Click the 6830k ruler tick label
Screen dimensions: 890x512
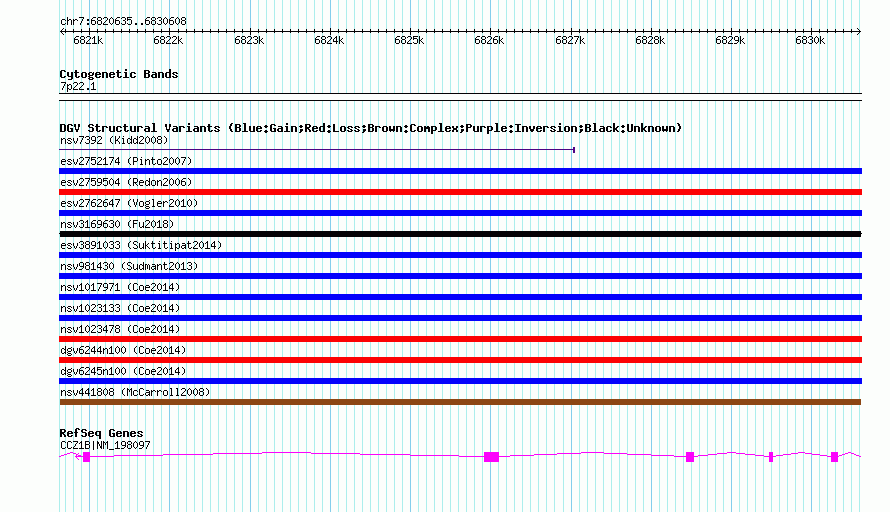pos(810,40)
